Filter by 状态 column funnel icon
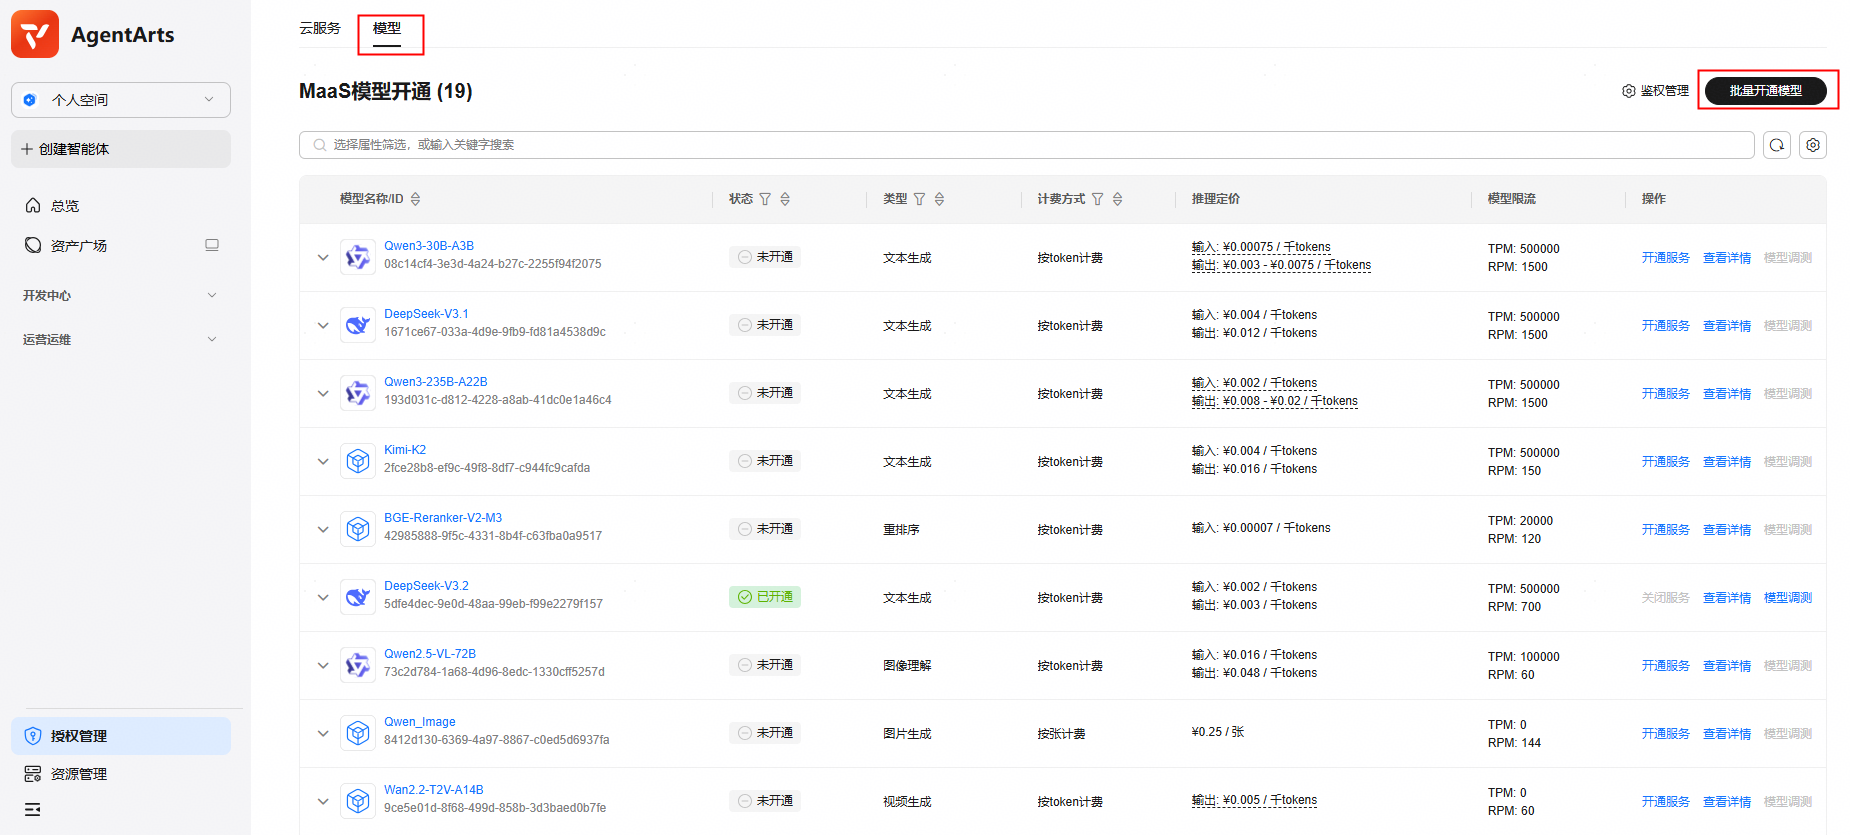1850x835 pixels. [765, 199]
